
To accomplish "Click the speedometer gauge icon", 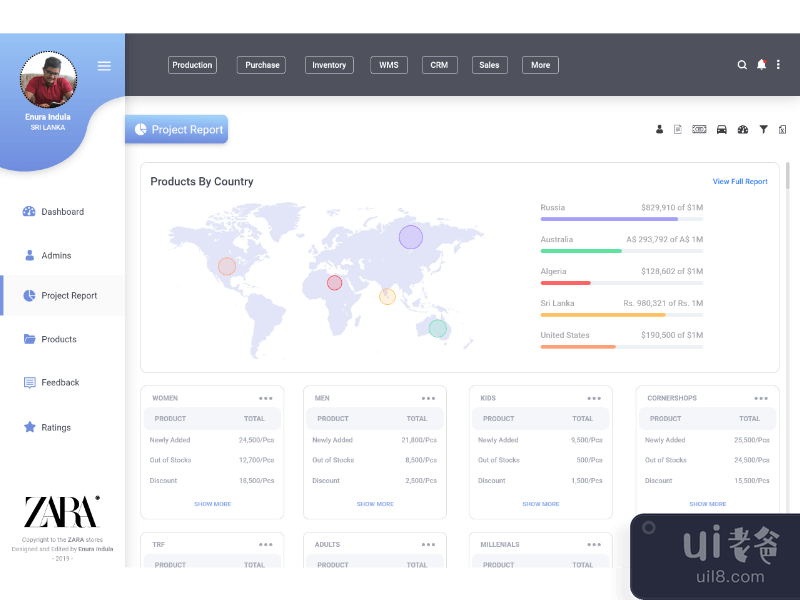I will [x=743, y=129].
